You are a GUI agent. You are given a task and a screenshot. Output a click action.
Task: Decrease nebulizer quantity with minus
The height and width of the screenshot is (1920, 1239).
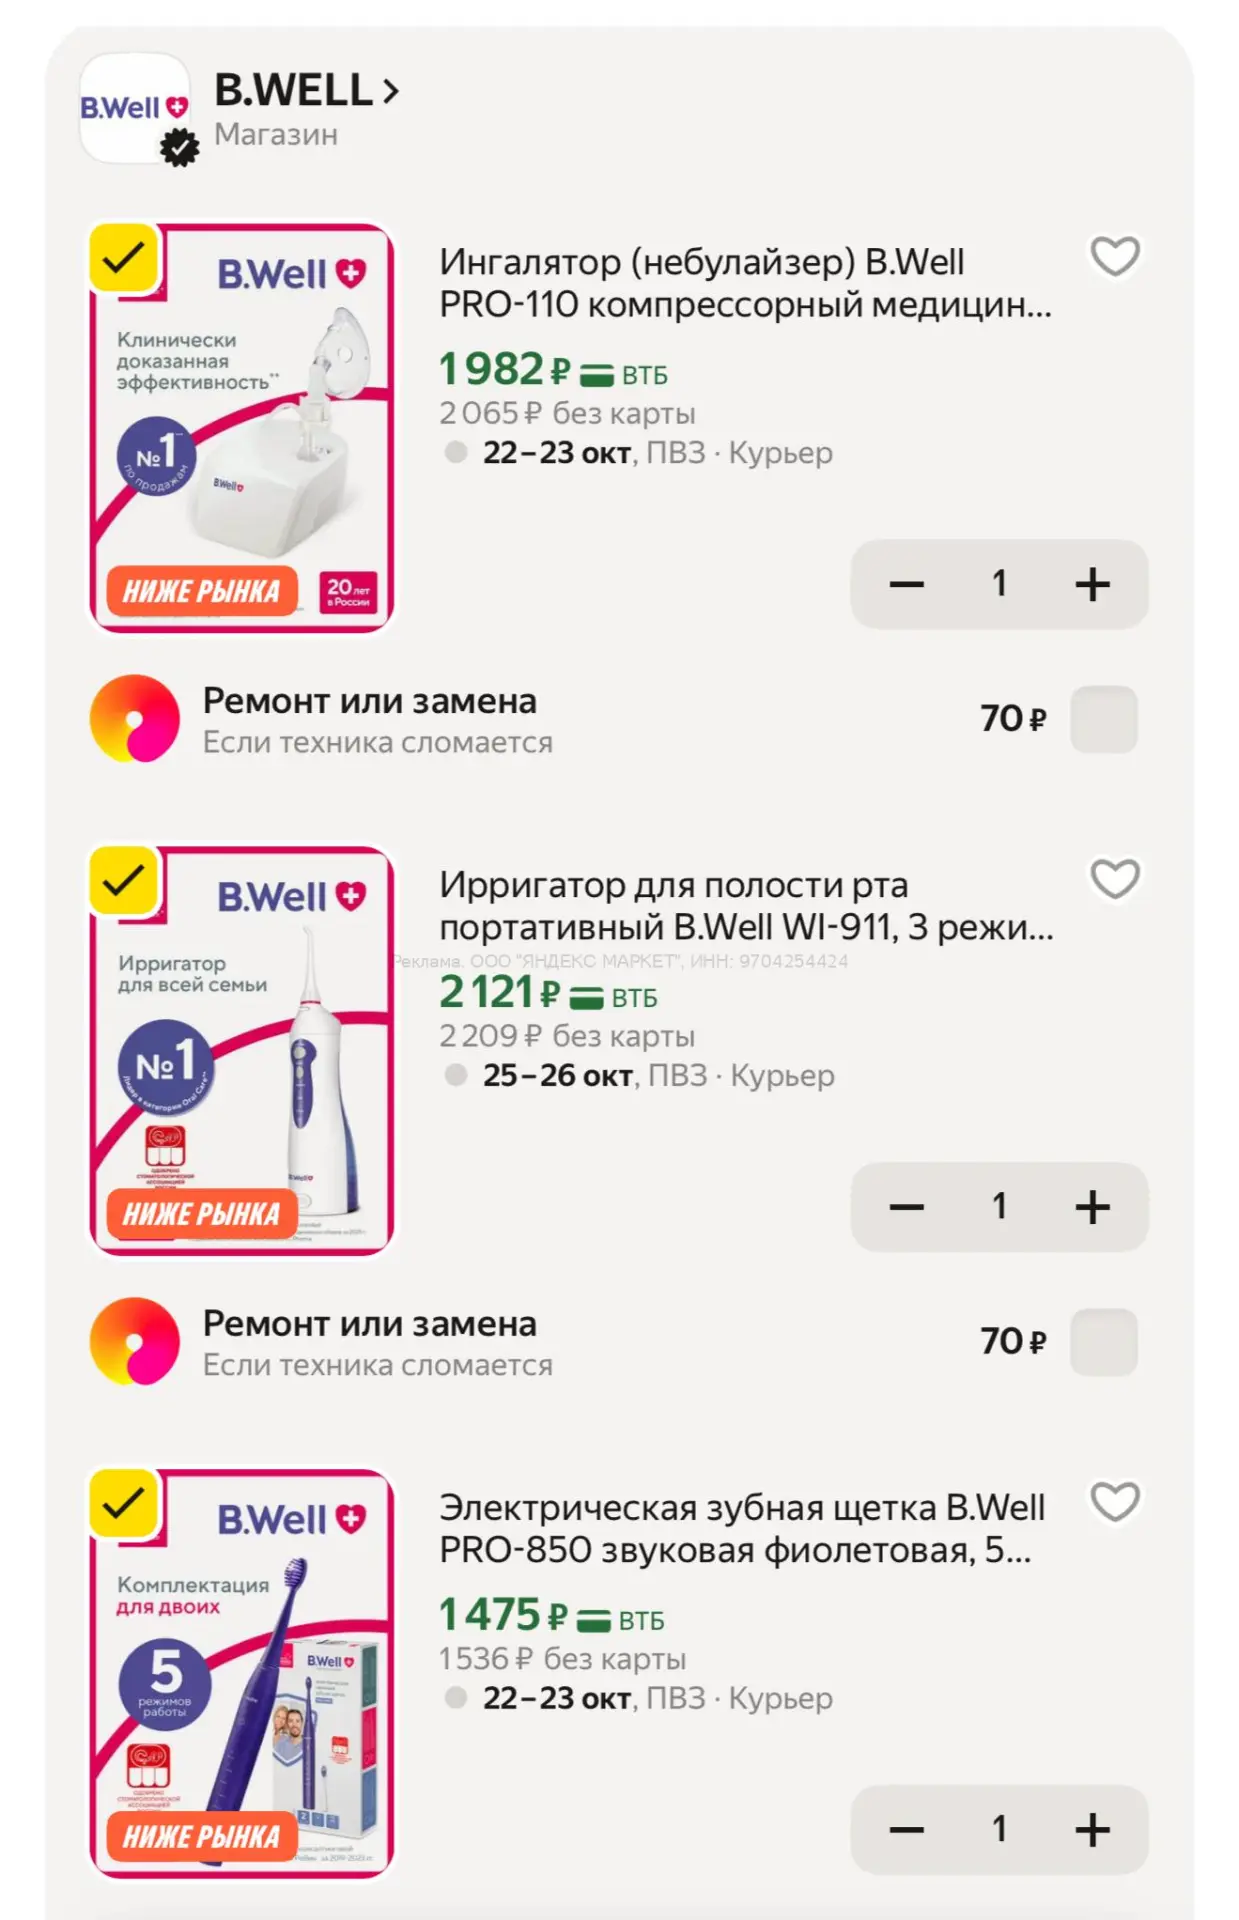[x=906, y=584]
